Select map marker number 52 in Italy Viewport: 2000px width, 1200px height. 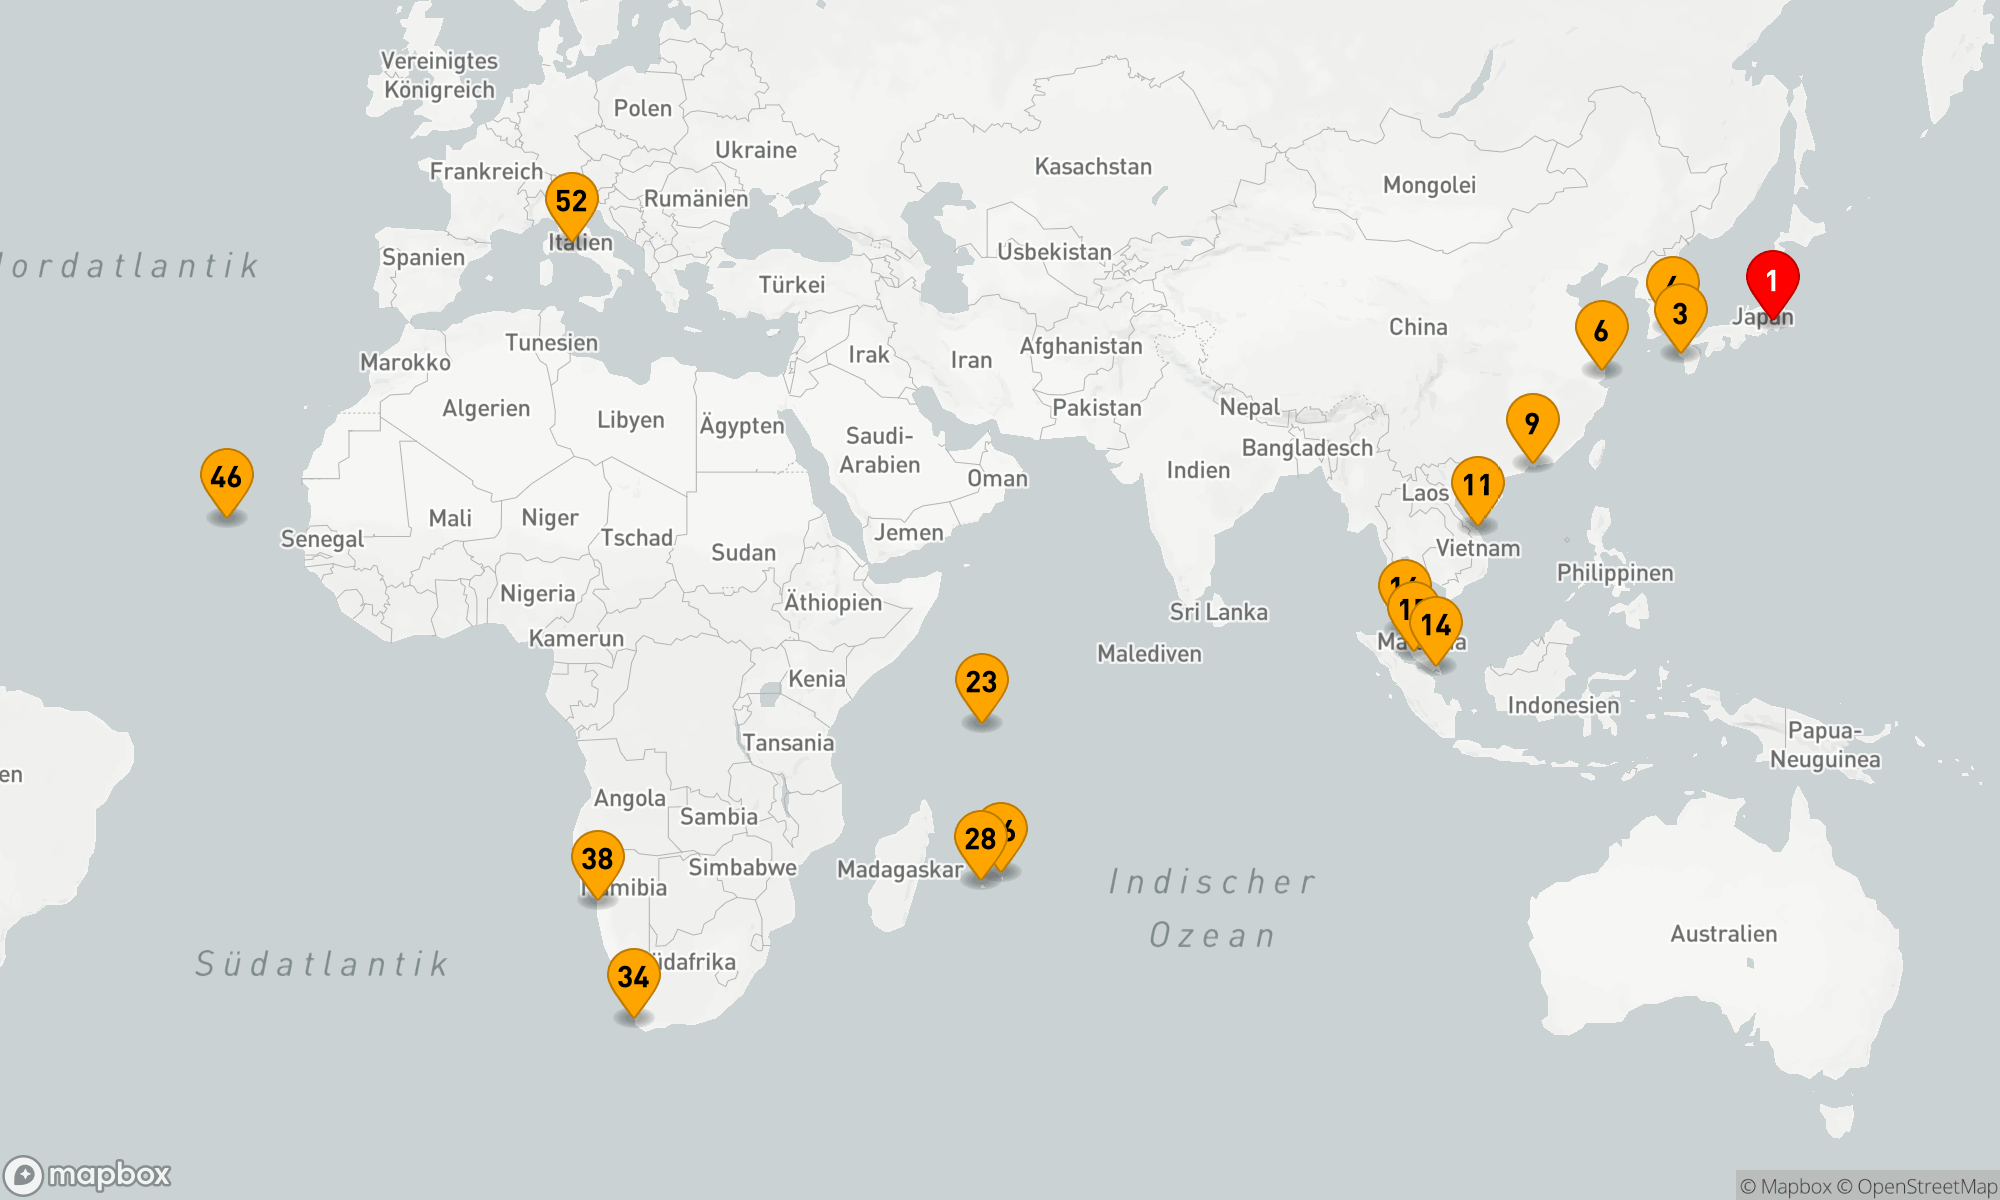tap(571, 201)
